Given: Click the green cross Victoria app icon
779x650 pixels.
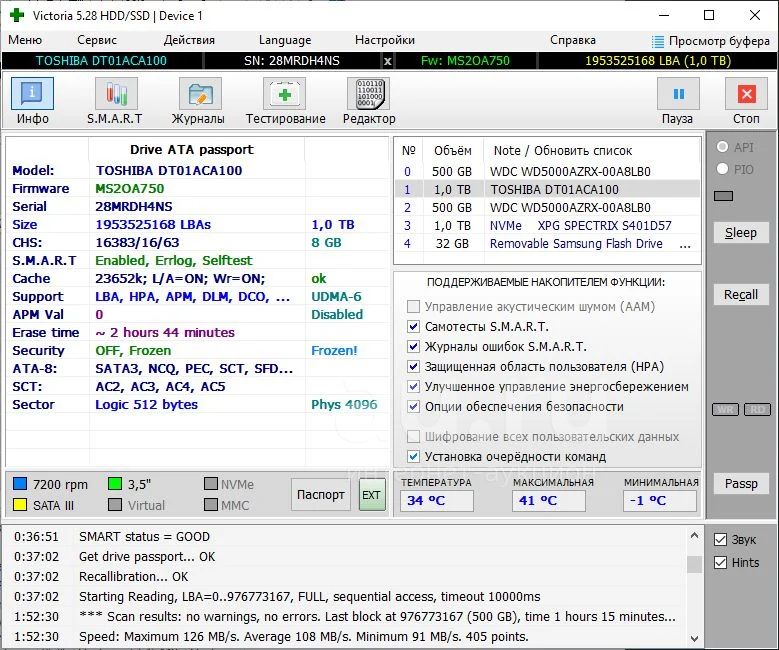Looking at the screenshot, I should coord(17,15).
